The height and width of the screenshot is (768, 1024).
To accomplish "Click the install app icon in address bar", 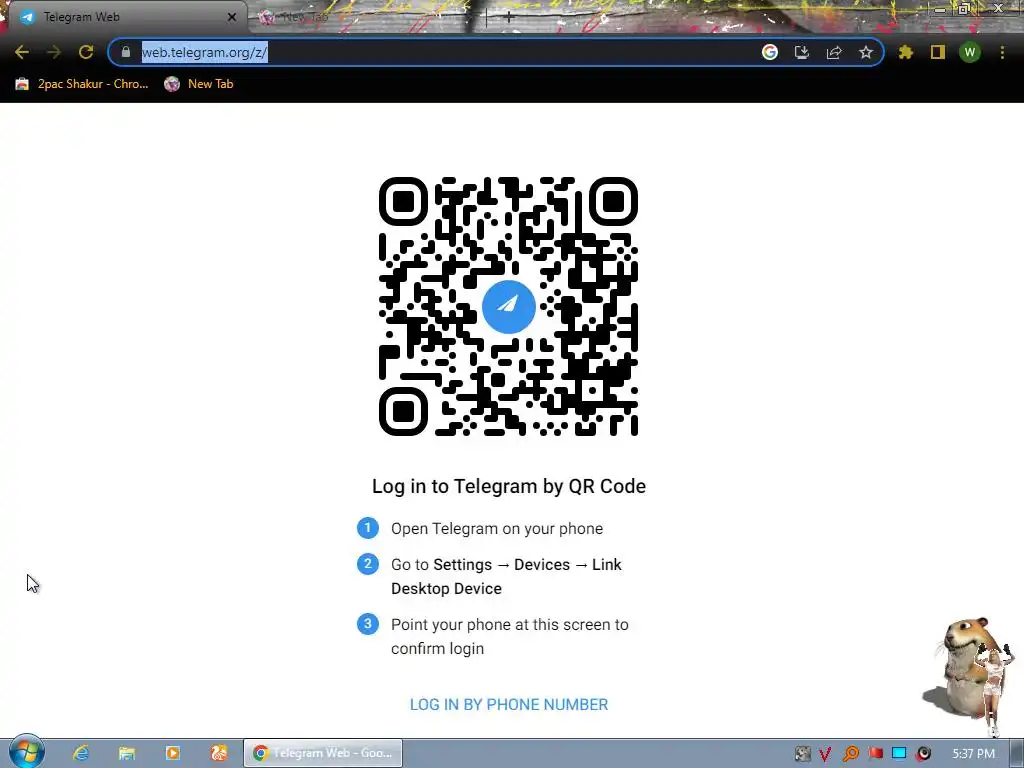I will pyautogui.click(x=802, y=52).
